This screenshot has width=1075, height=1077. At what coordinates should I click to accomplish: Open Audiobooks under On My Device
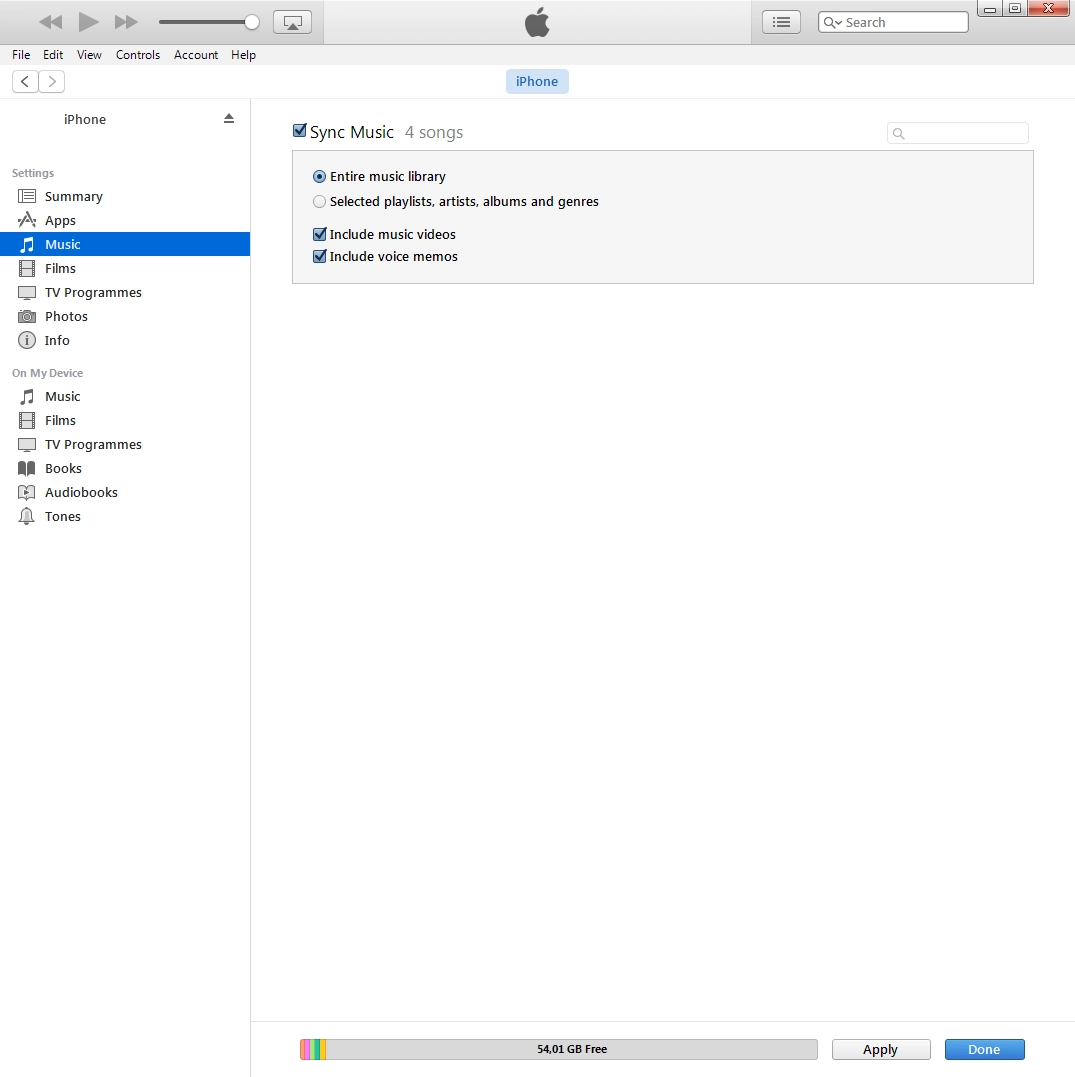(81, 493)
